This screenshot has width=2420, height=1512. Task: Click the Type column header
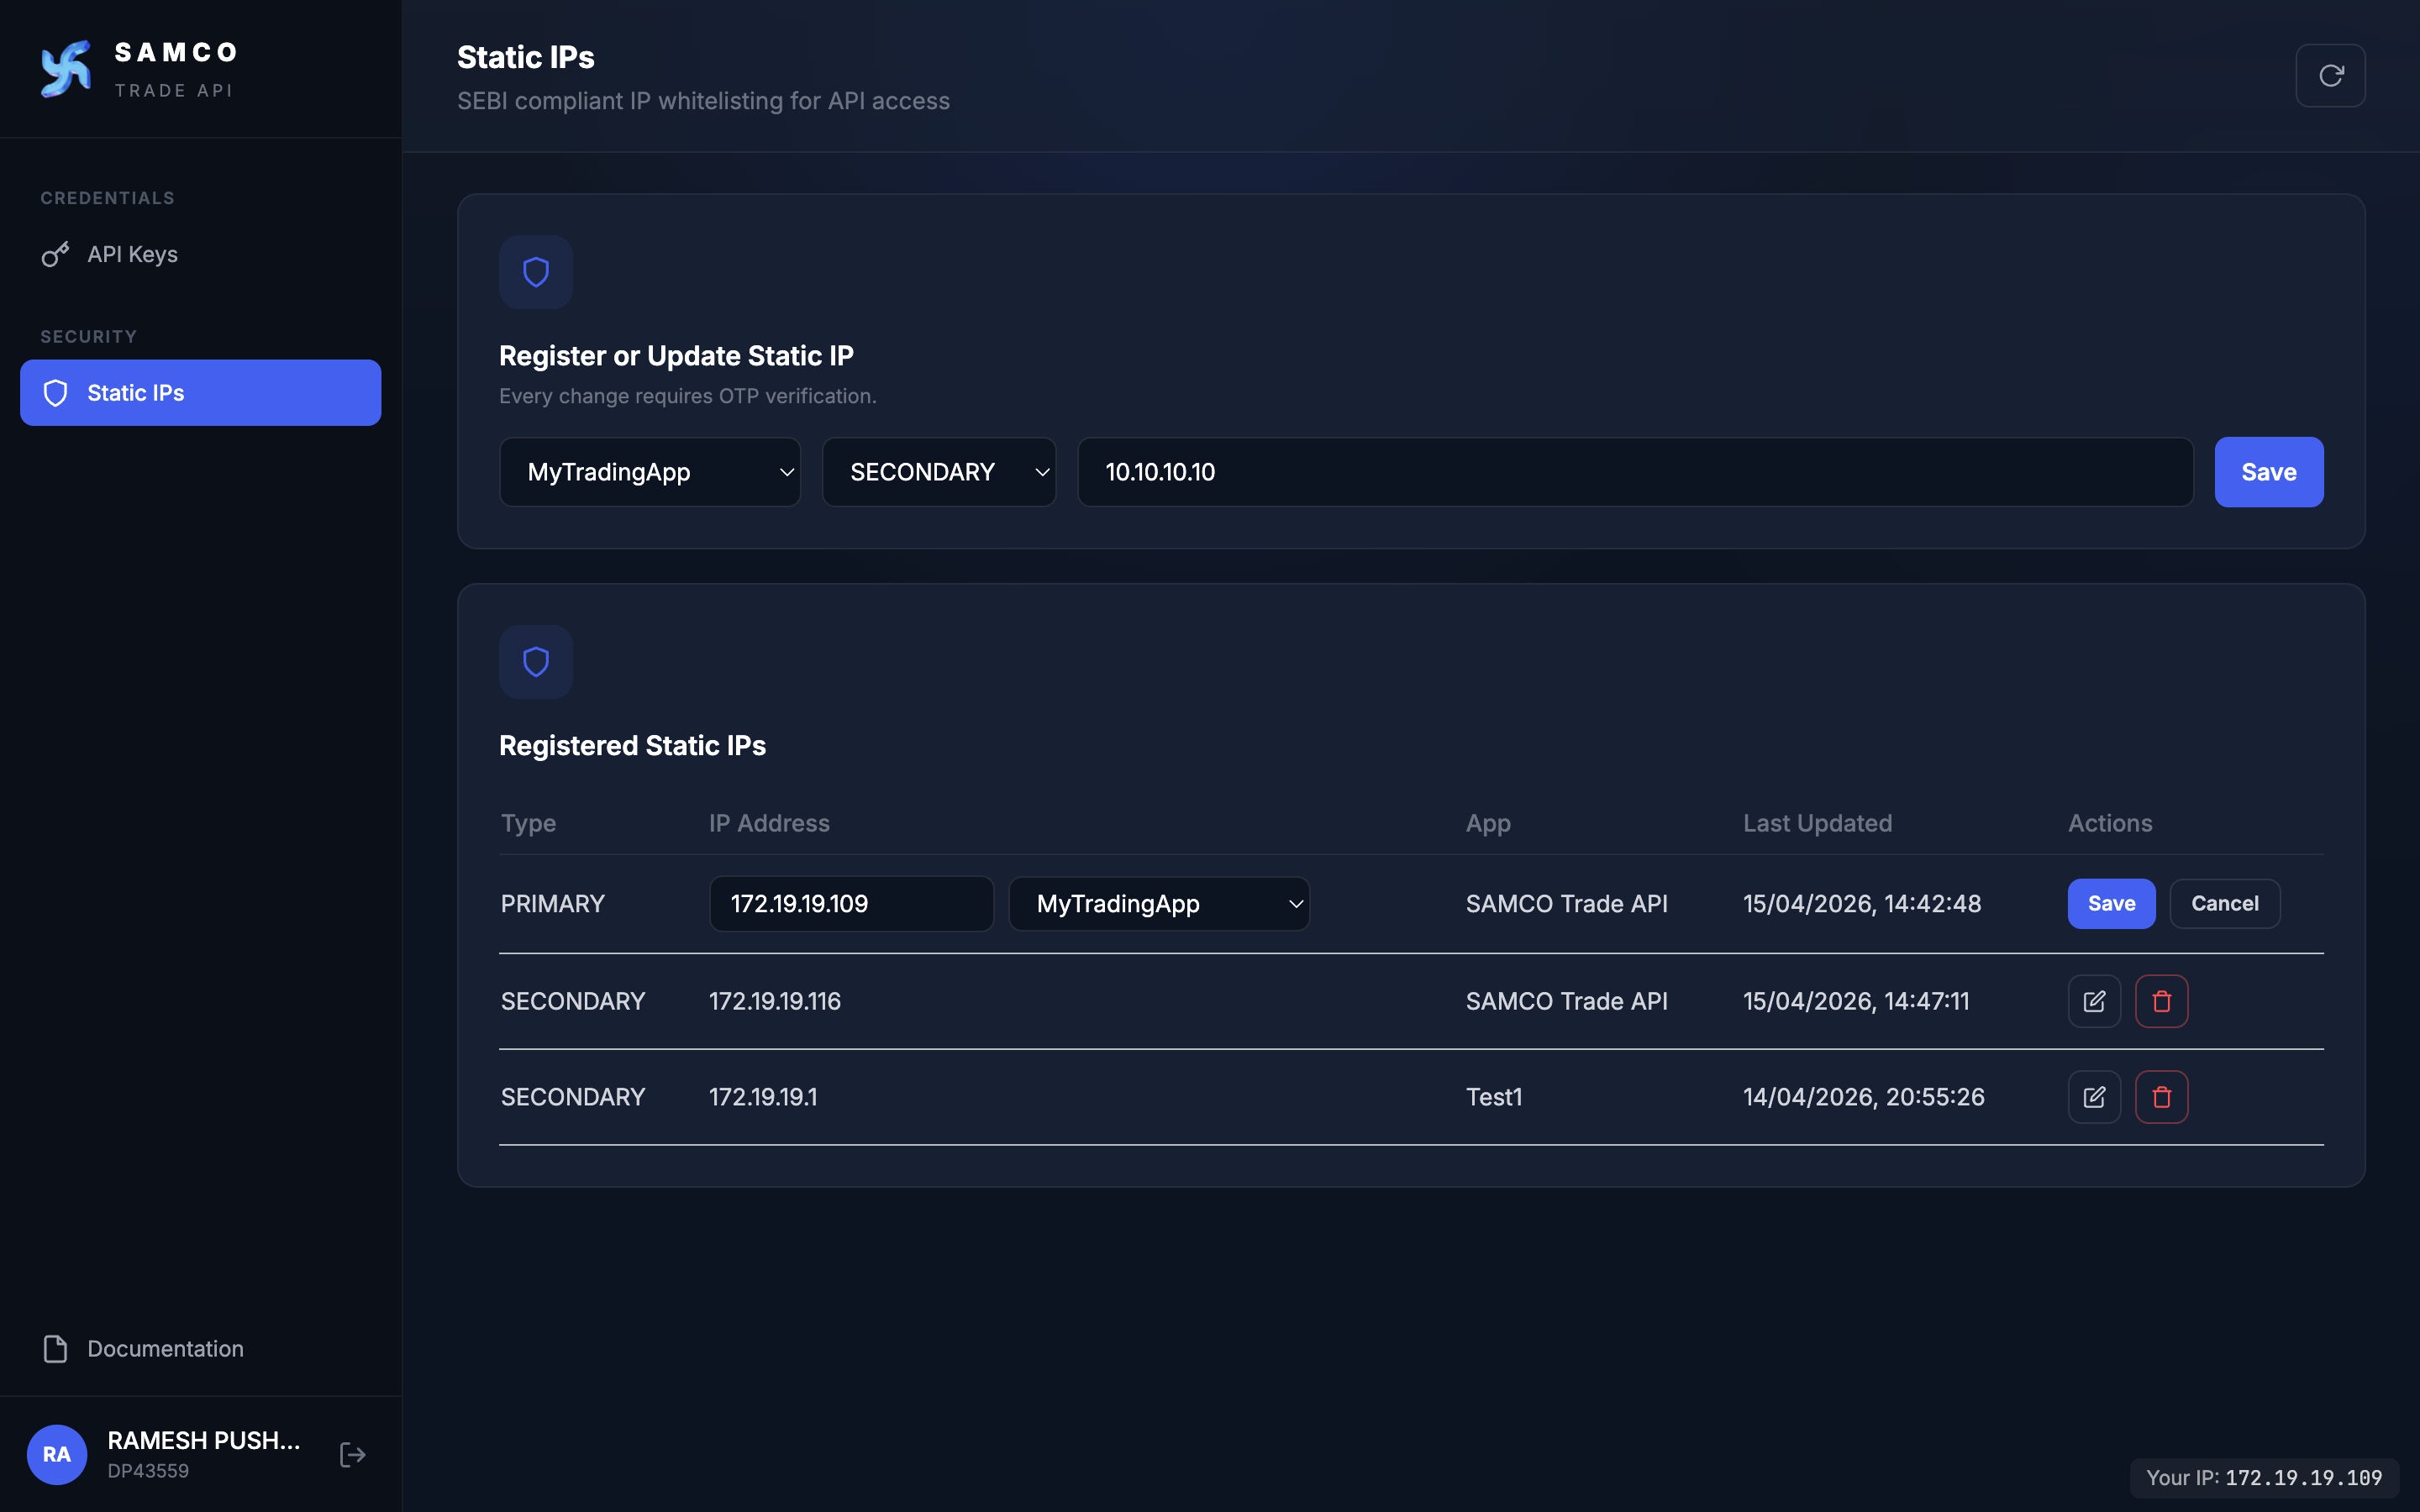coord(528,823)
